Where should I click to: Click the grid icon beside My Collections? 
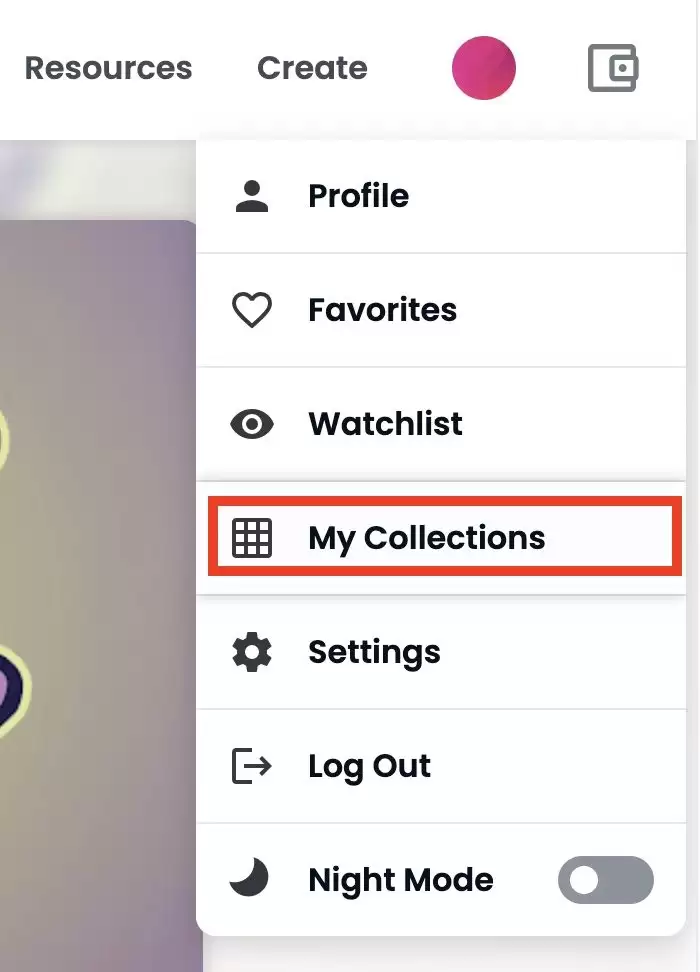click(252, 538)
